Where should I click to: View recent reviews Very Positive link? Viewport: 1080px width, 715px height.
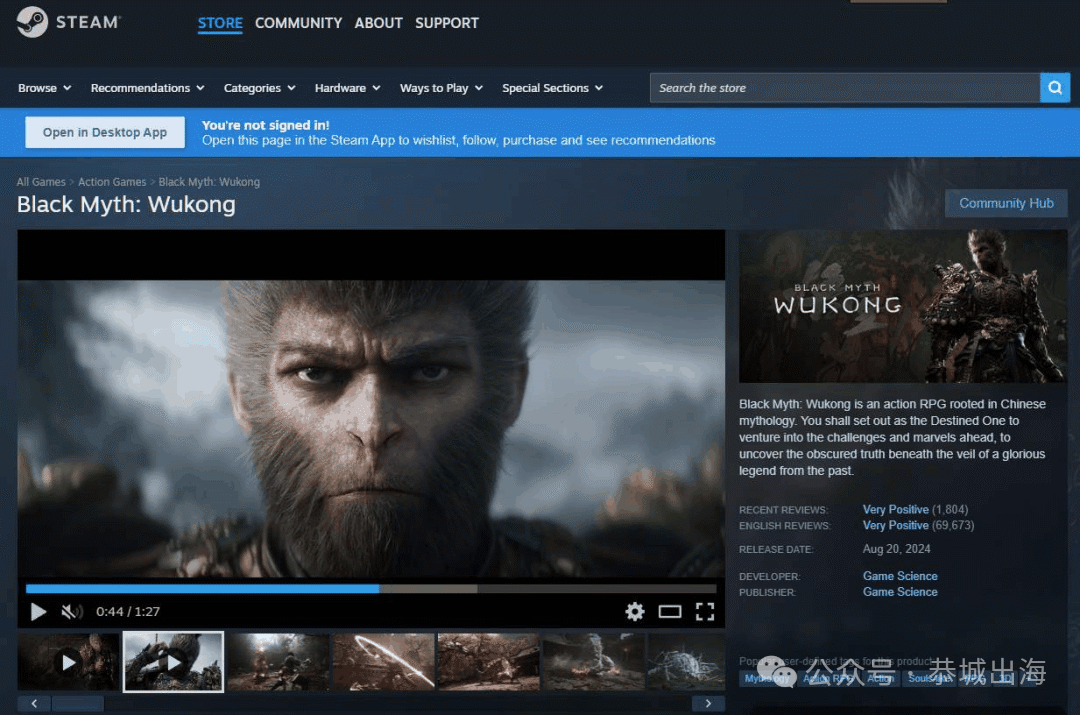(895, 510)
